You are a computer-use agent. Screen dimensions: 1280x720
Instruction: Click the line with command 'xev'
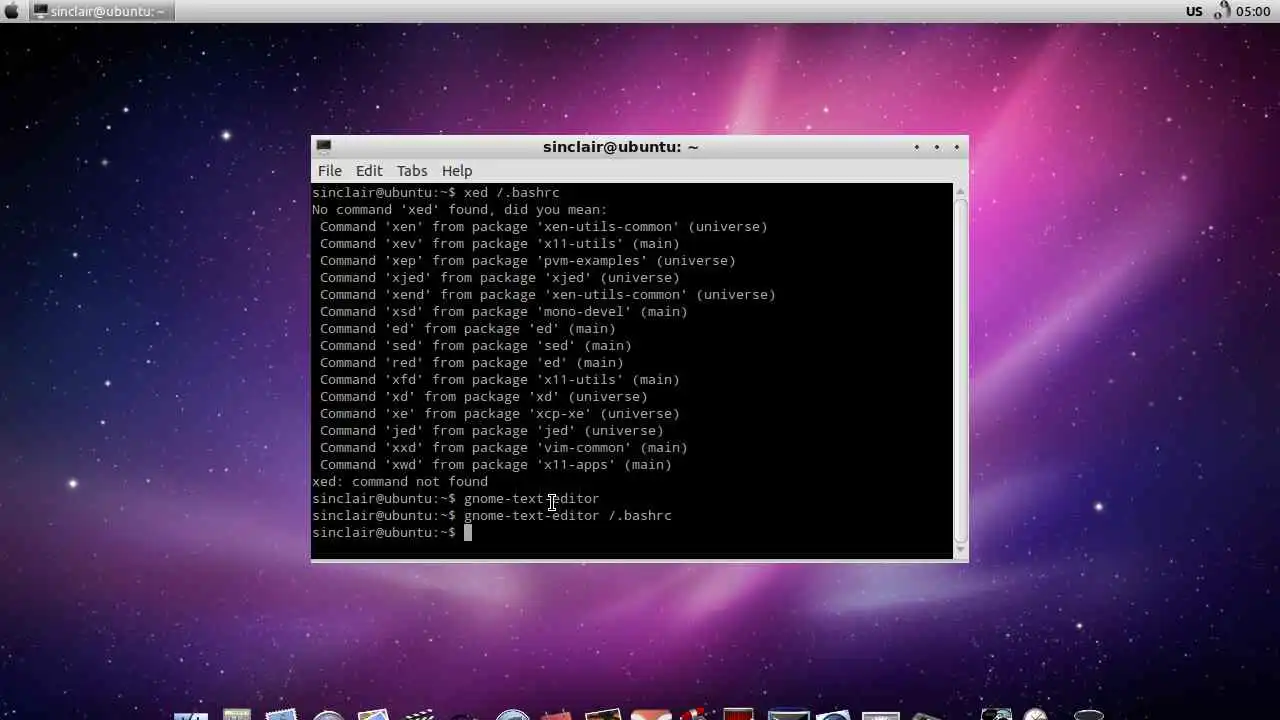tap(499, 243)
